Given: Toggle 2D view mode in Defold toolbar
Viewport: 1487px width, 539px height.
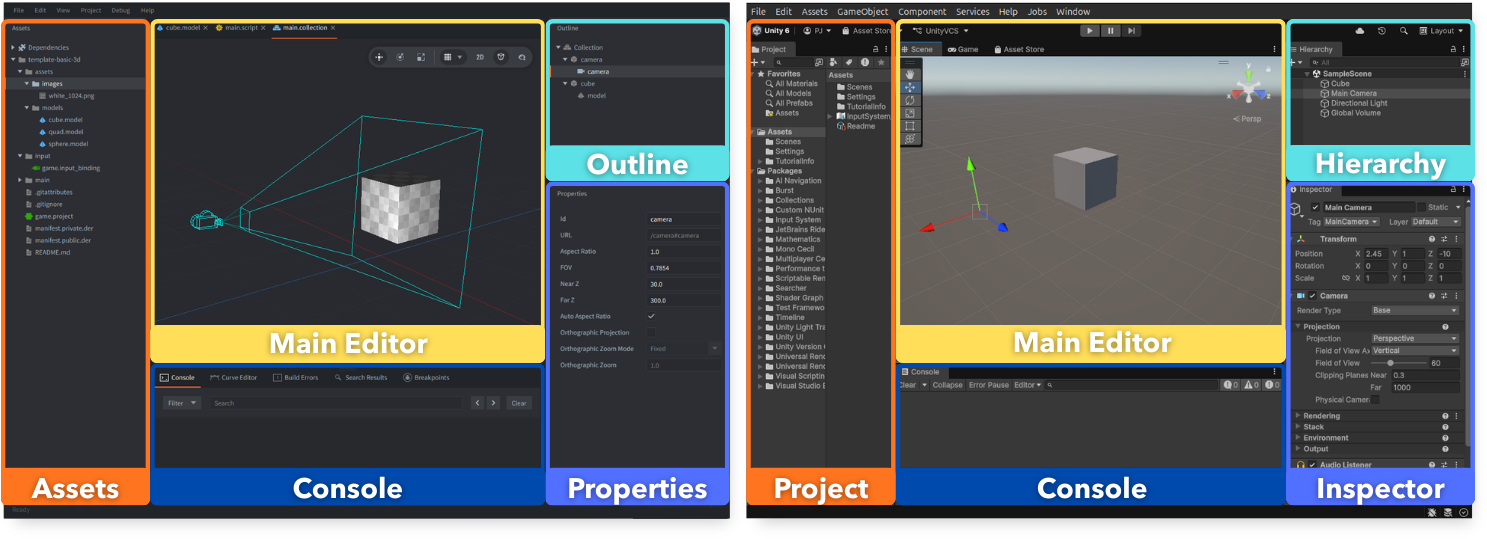Looking at the screenshot, I should (479, 57).
